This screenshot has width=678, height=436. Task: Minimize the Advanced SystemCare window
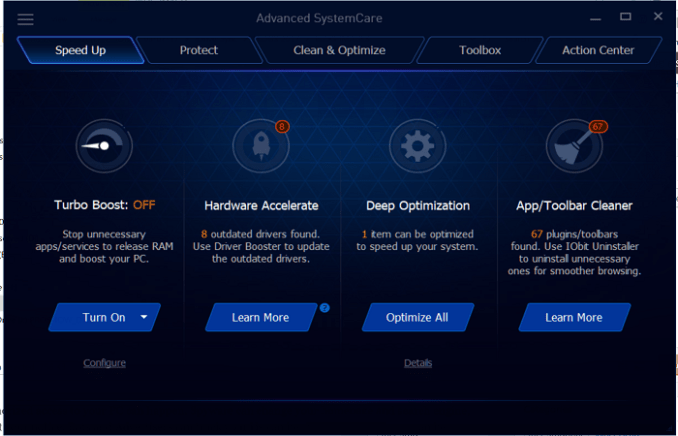[x=595, y=17]
